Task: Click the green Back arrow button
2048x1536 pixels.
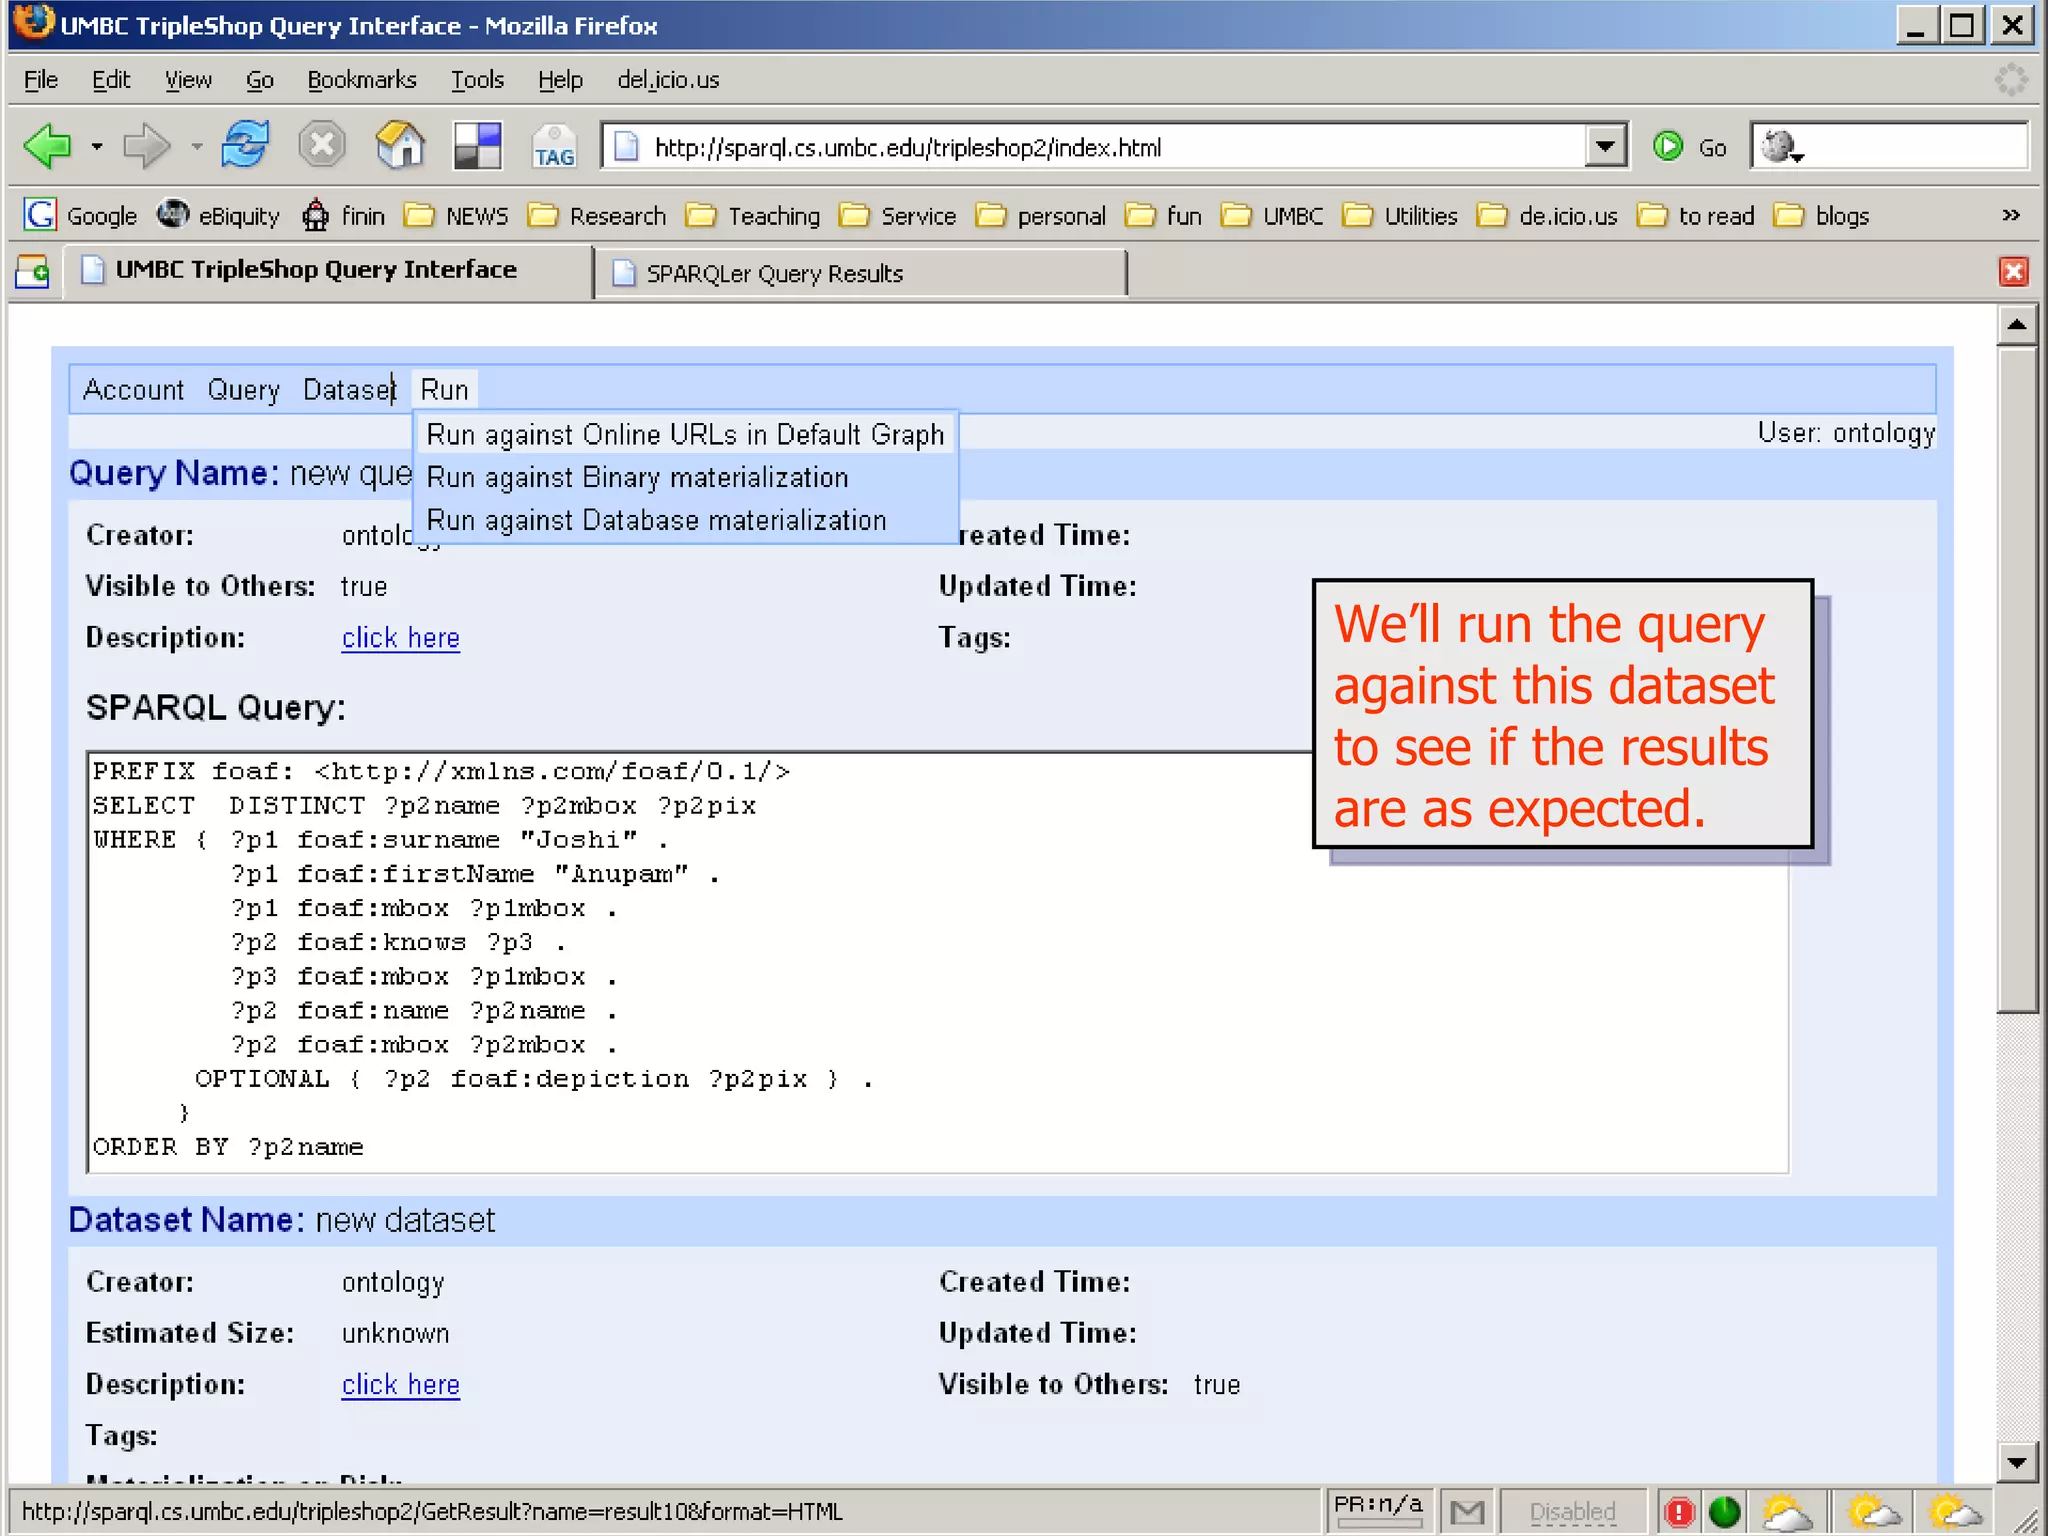Action: (47, 147)
